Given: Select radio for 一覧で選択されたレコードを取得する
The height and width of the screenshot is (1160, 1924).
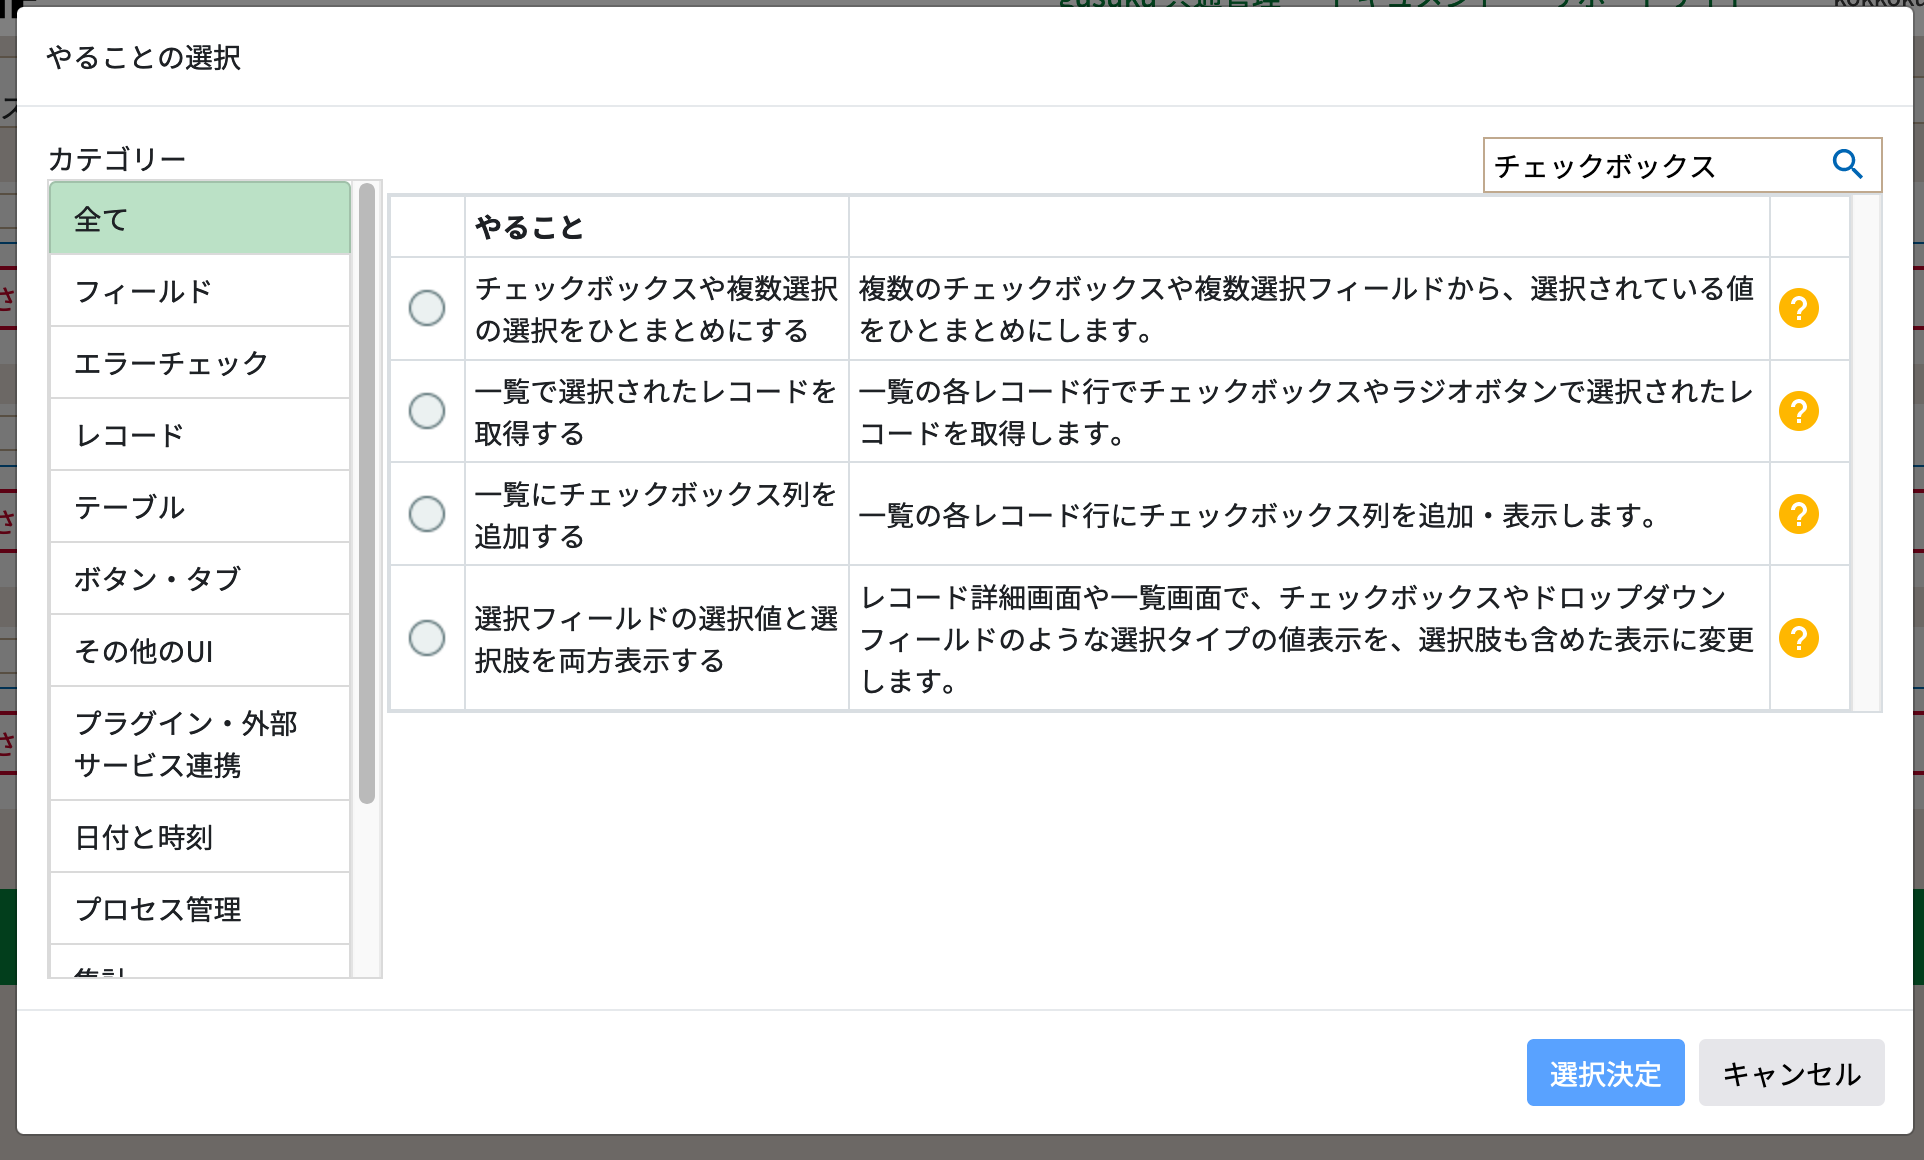Looking at the screenshot, I should tap(427, 411).
